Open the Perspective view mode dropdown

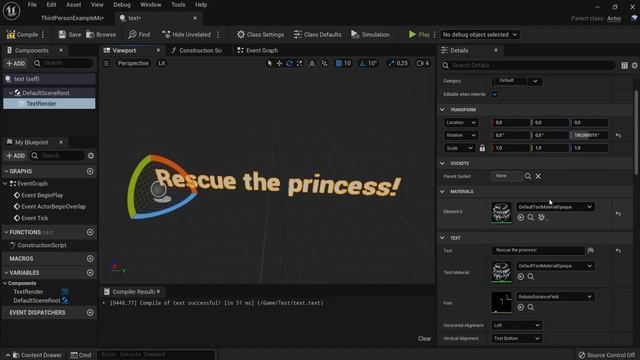(x=133, y=63)
